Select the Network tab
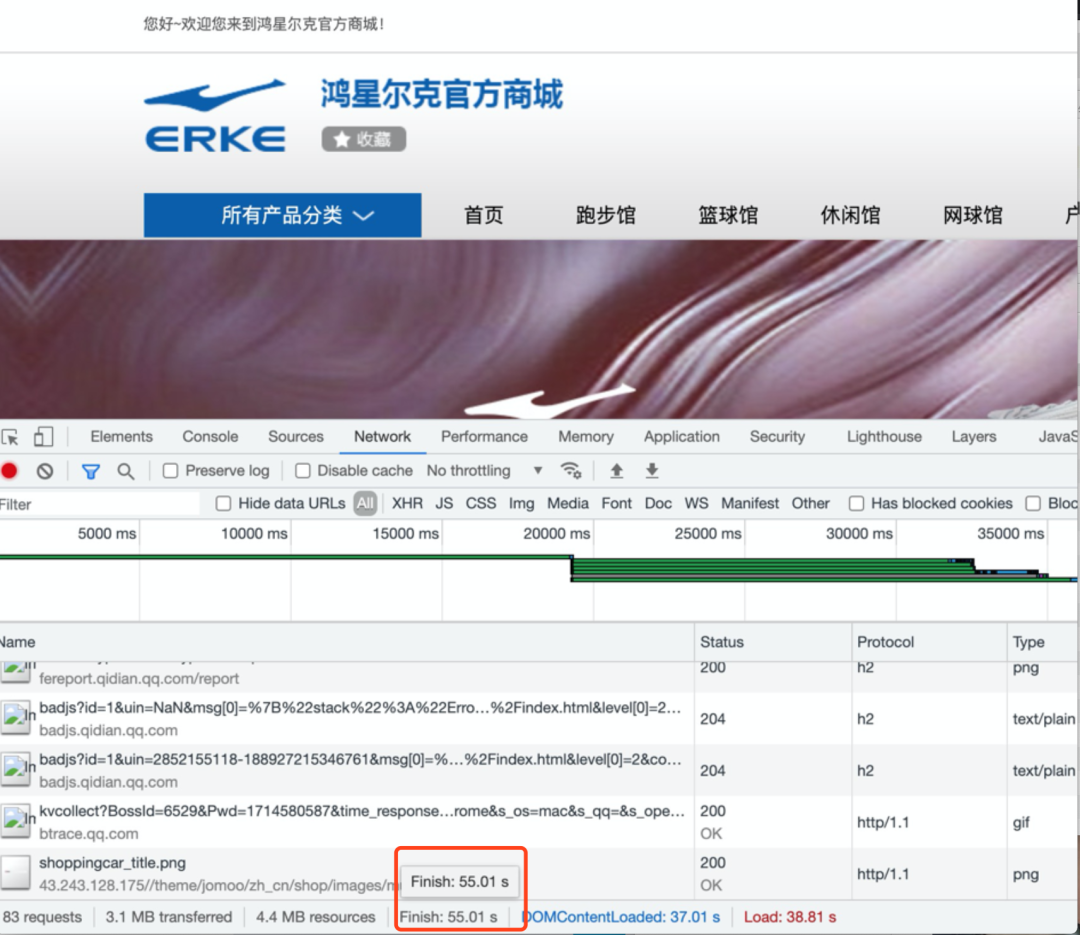Screen dimensions: 1080x935 tap(382, 437)
